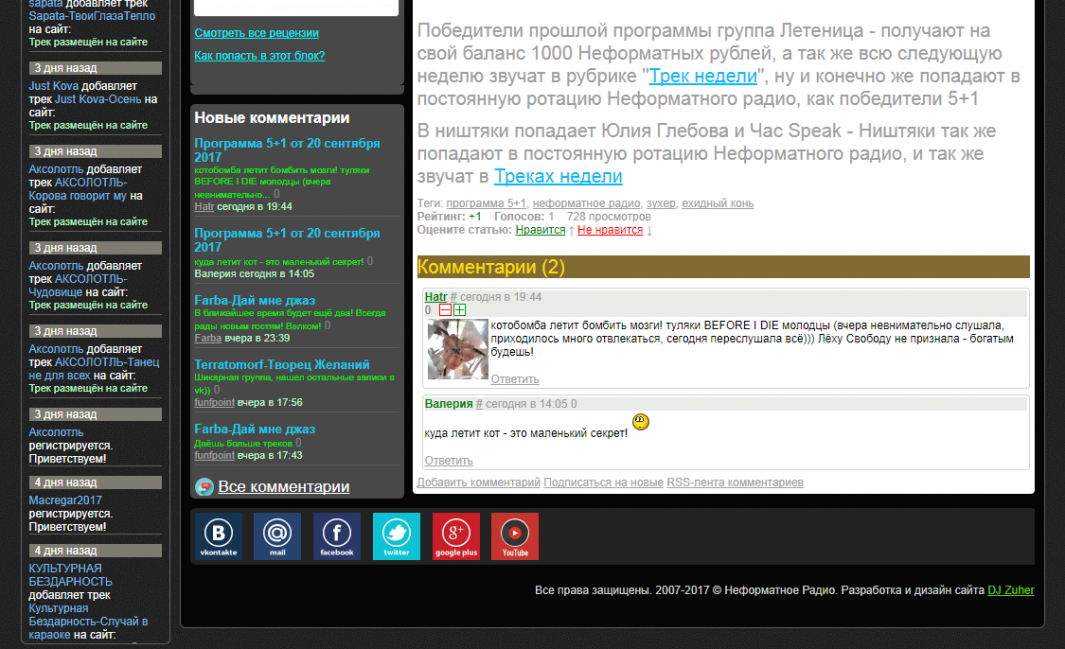Open RSS-лента комментариев feed link
The image size is (1065, 649).
coord(735,482)
